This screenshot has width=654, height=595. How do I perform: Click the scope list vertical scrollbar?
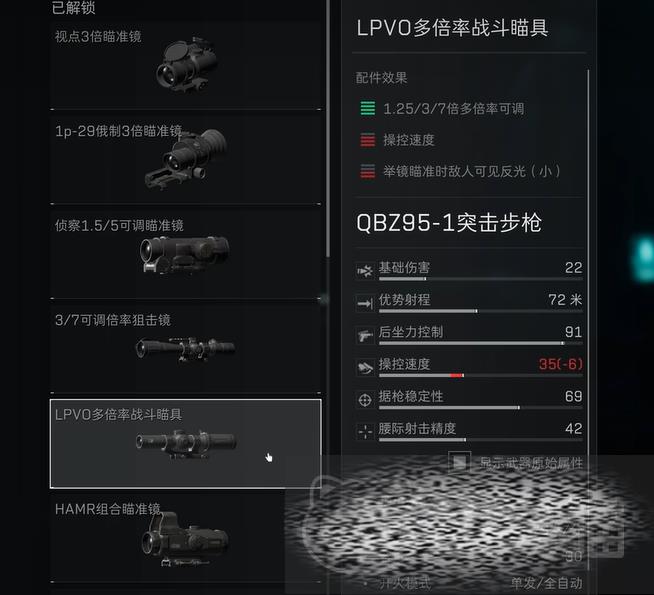point(328,128)
